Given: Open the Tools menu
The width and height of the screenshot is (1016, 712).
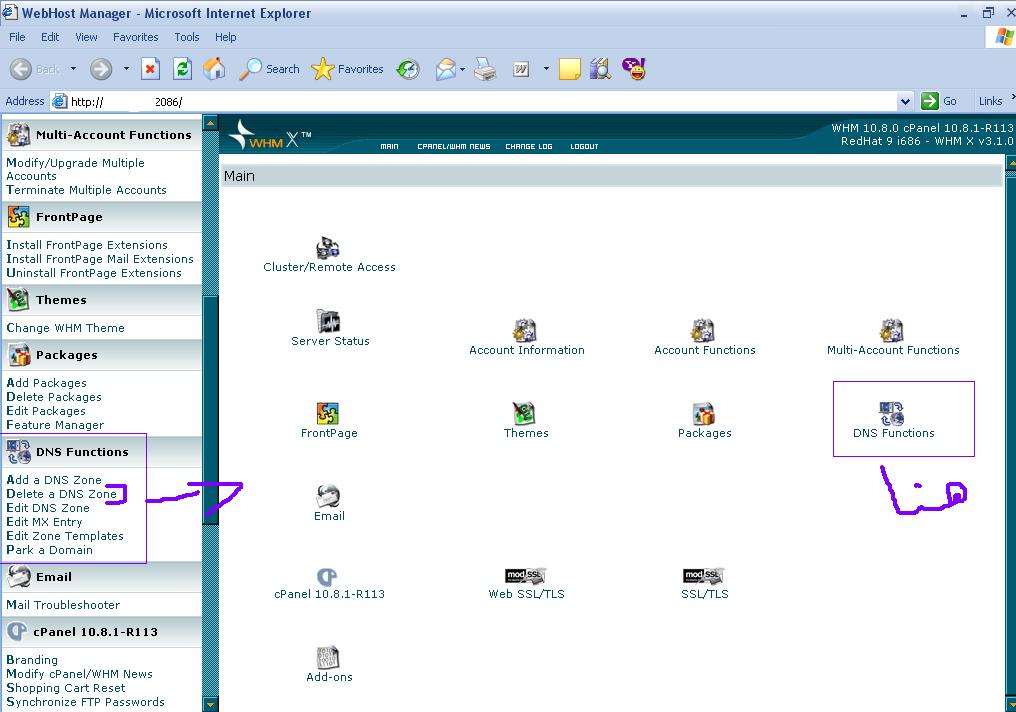Looking at the screenshot, I should coord(187,37).
